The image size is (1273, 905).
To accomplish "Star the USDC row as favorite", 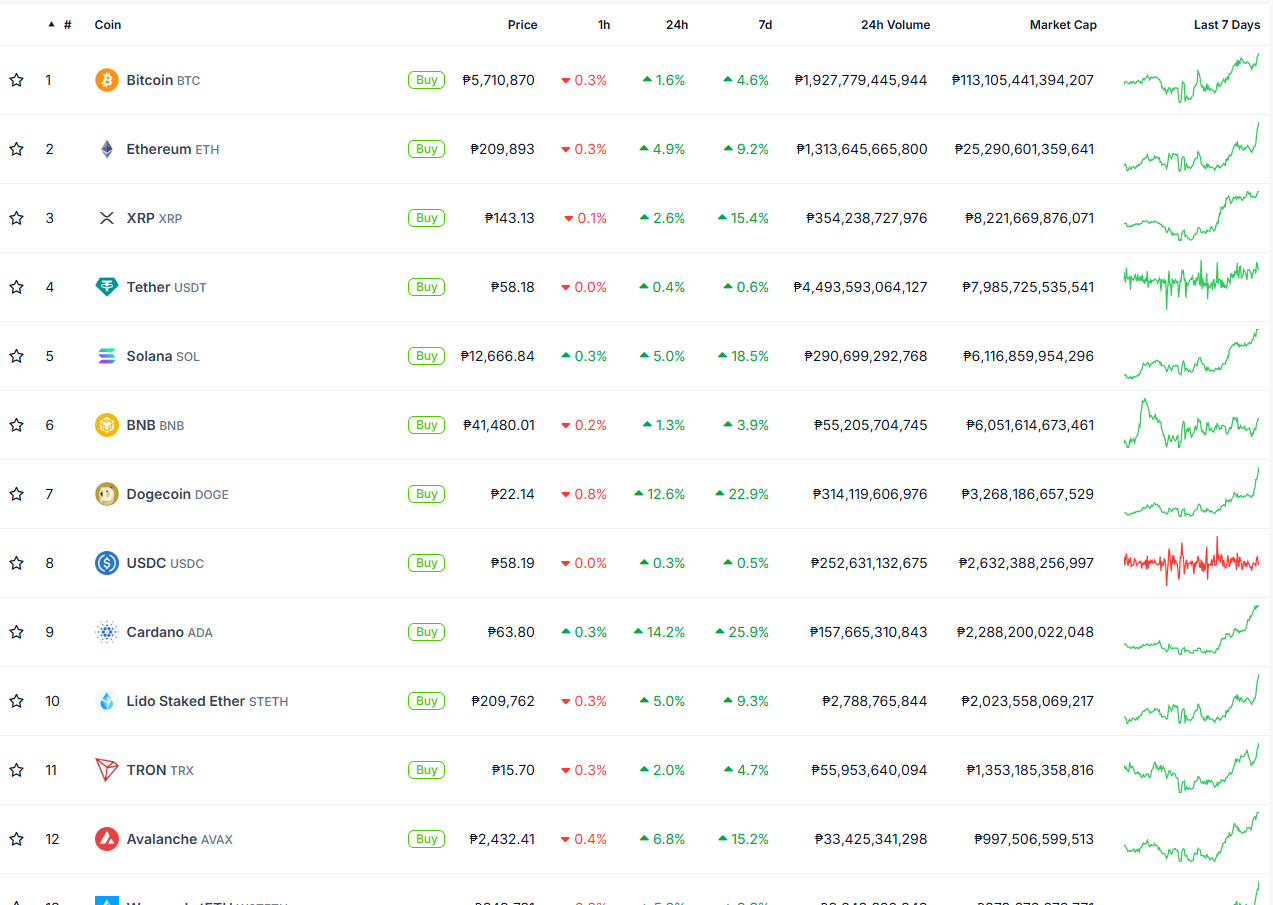I will pyautogui.click(x=16, y=563).
